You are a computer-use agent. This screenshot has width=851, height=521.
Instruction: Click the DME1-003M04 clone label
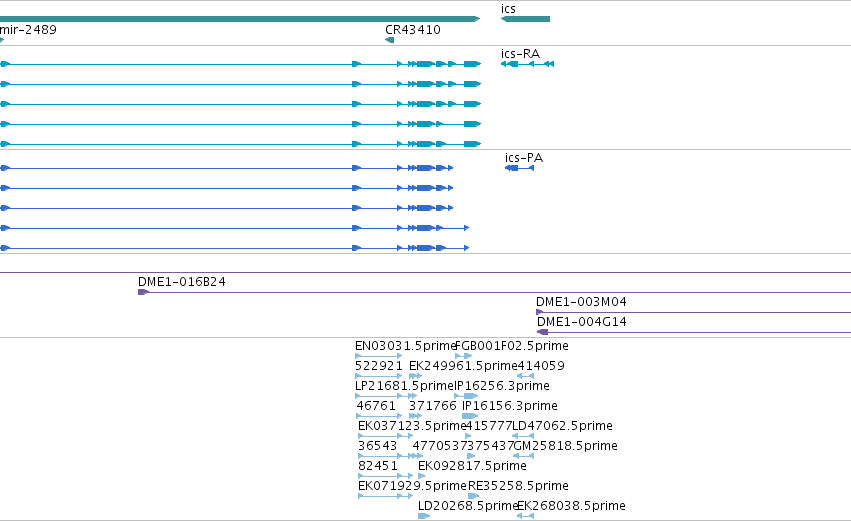point(581,302)
